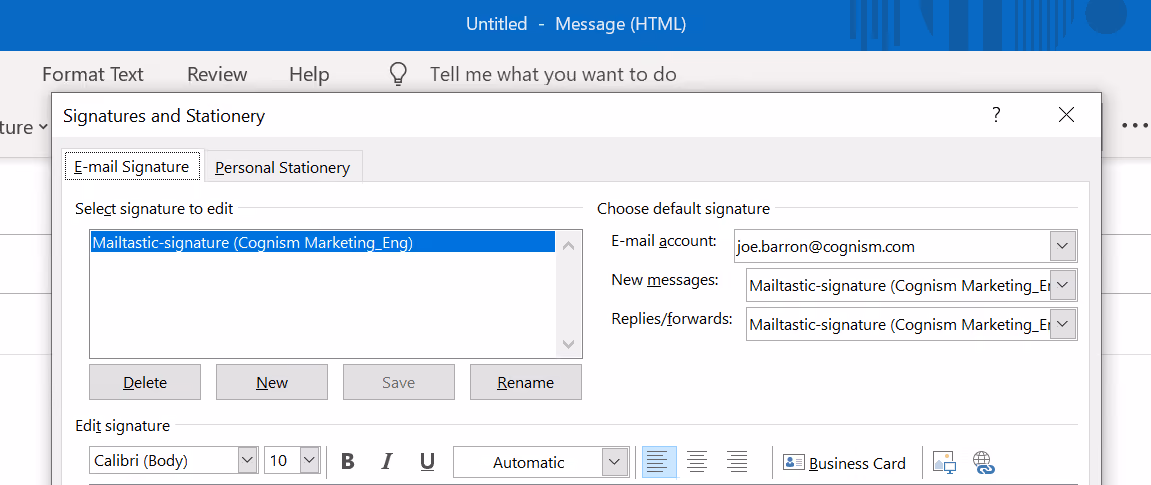The height and width of the screenshot is (485, 1151).
Task: Click the joe.barron@cognism.com account field
Action: tap(892, 247)
